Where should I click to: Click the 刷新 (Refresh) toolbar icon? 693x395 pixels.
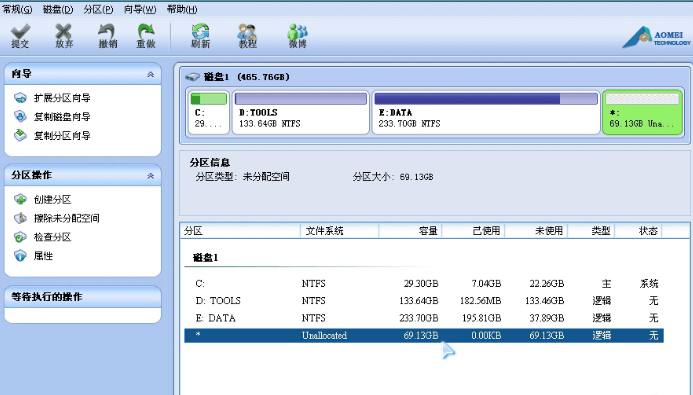(x=200, y=31)
